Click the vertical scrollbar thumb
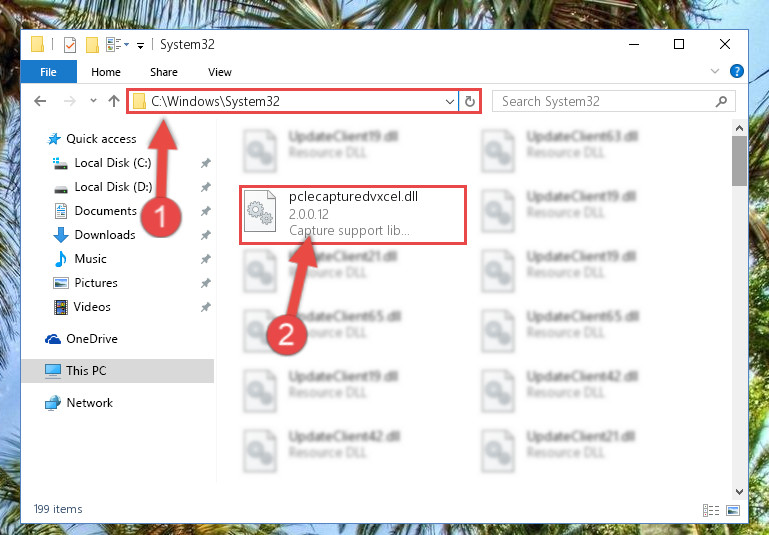This screenshot has height=535, width=769. click(740, 161)
